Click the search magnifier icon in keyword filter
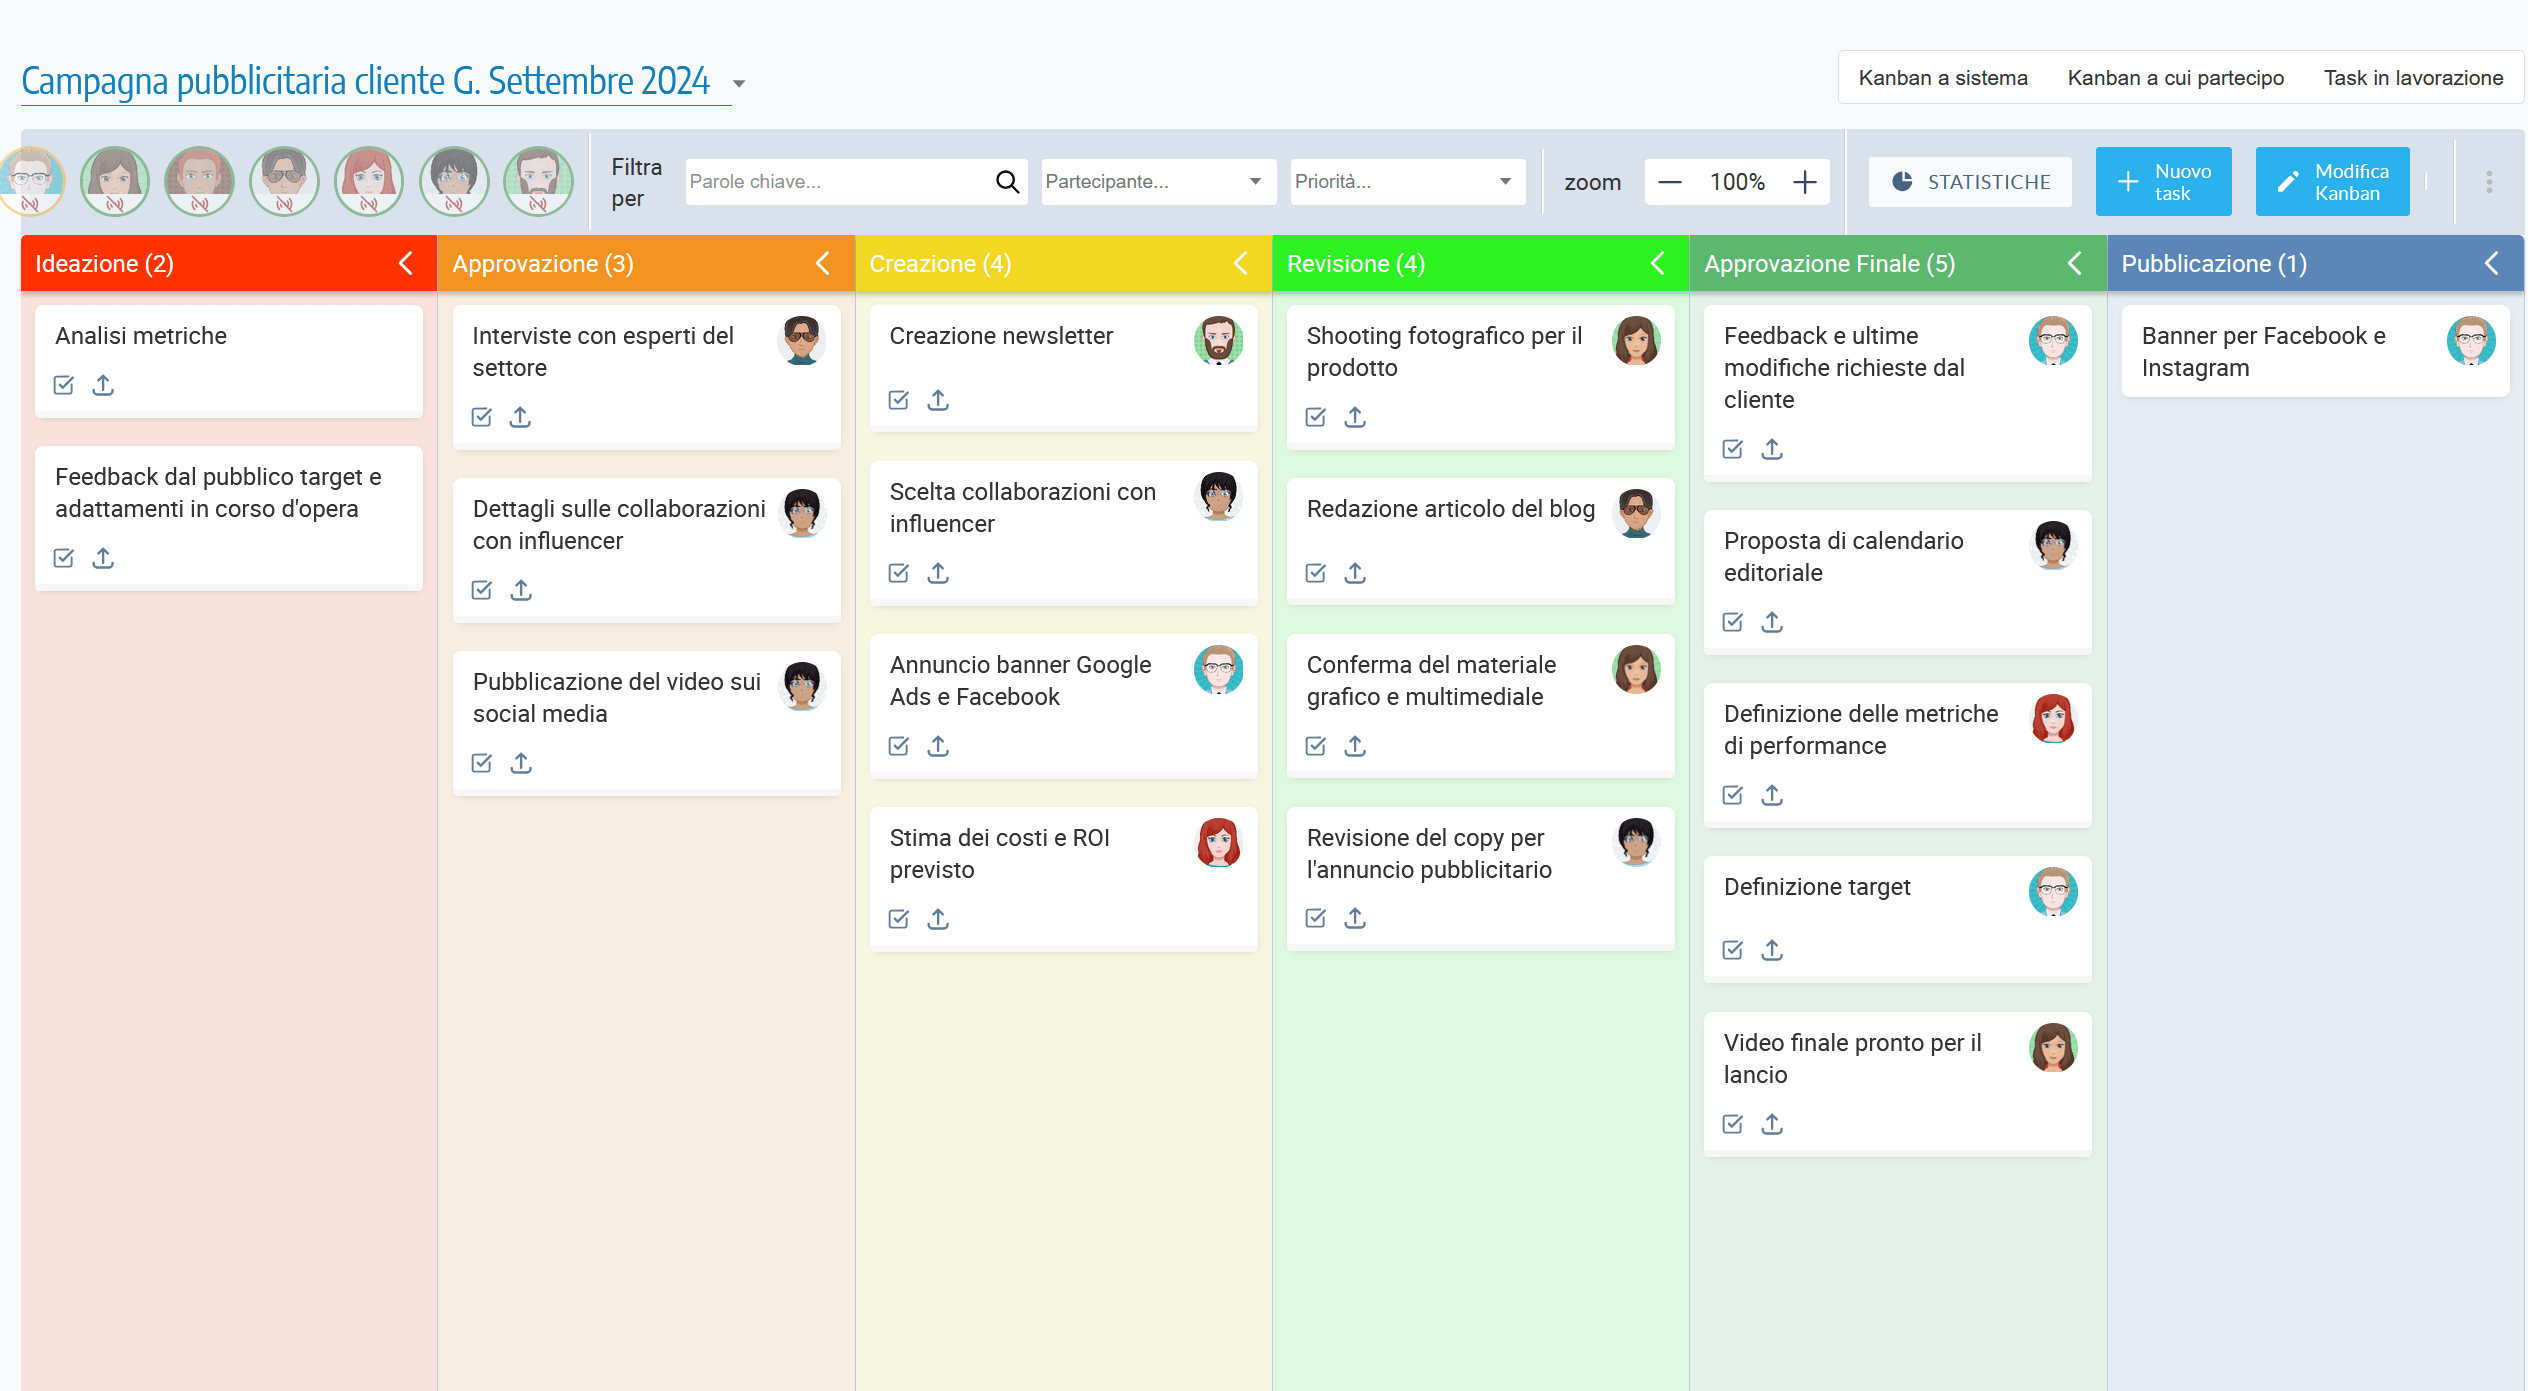 click(x=1007, y=181)
